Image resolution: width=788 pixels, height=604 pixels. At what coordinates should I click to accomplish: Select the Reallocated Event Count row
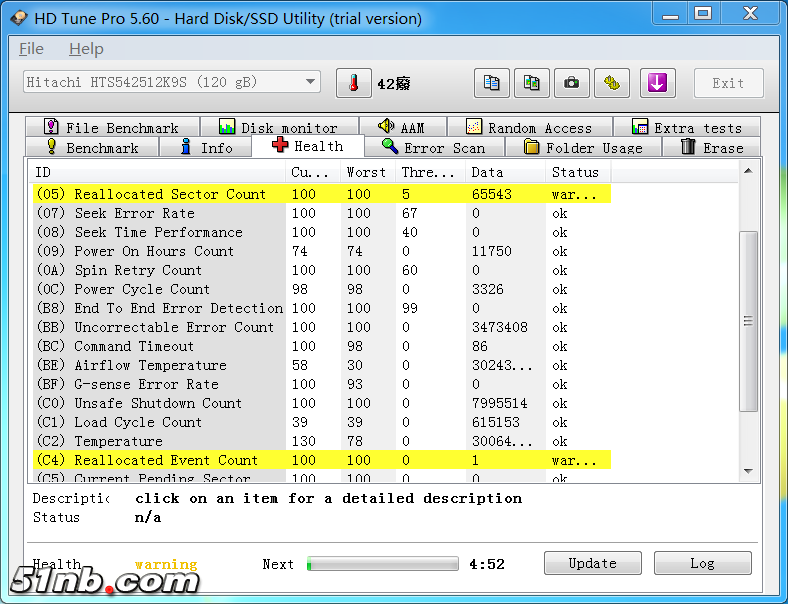(166, 460)
